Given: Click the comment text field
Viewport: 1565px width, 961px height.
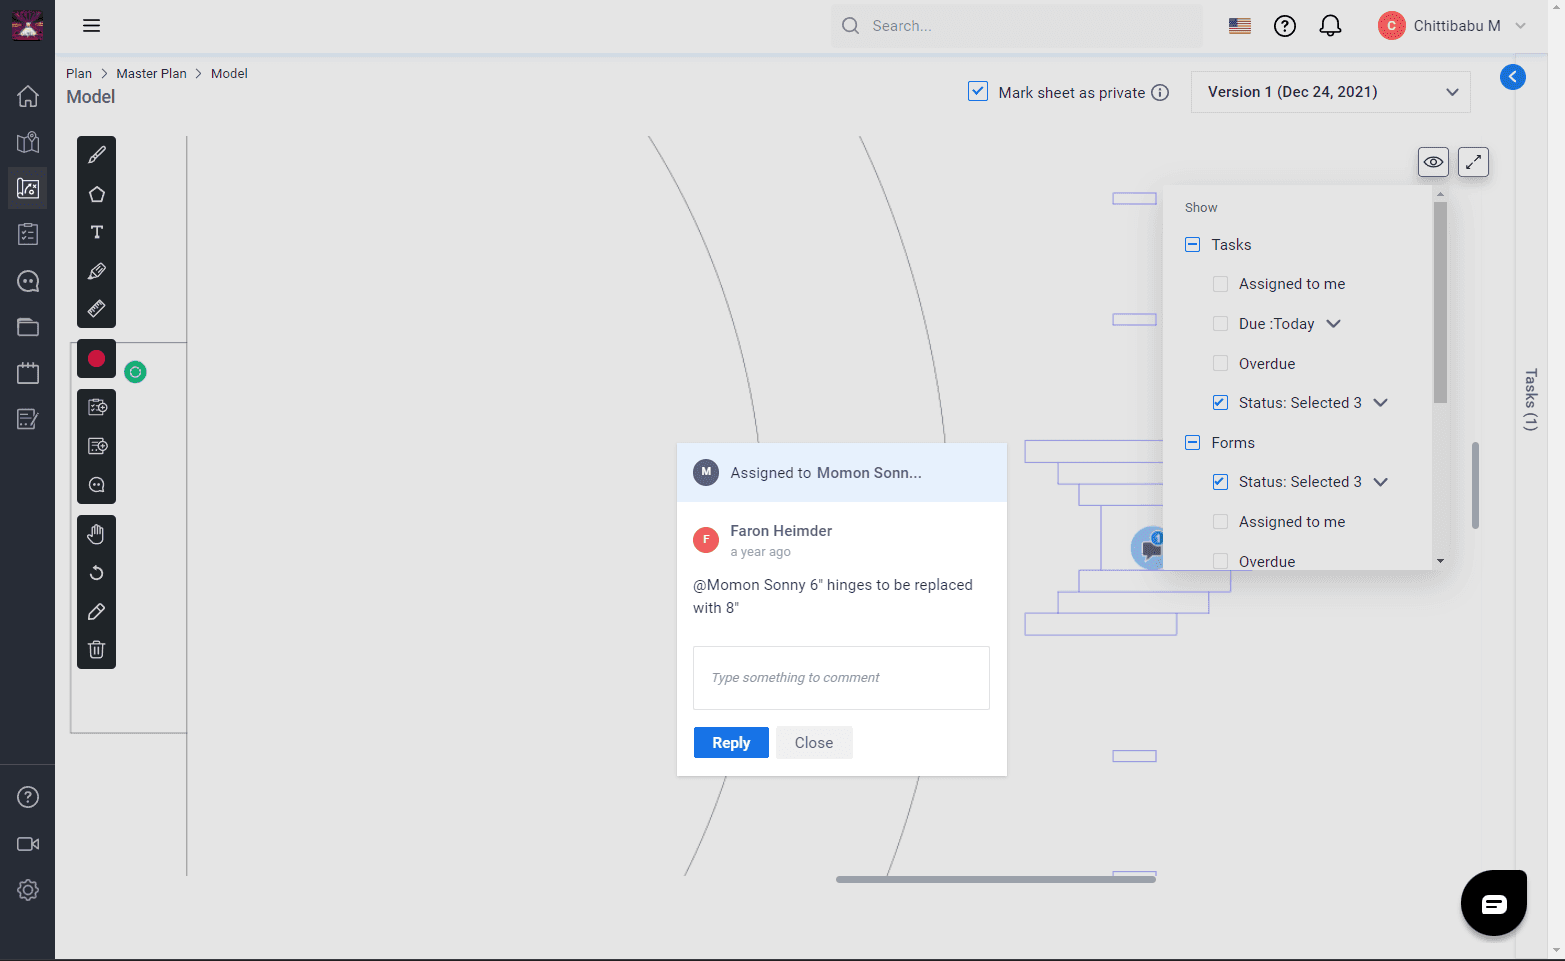Looking at the screenshot, I should pyautogui.click(x=841, y=678).
